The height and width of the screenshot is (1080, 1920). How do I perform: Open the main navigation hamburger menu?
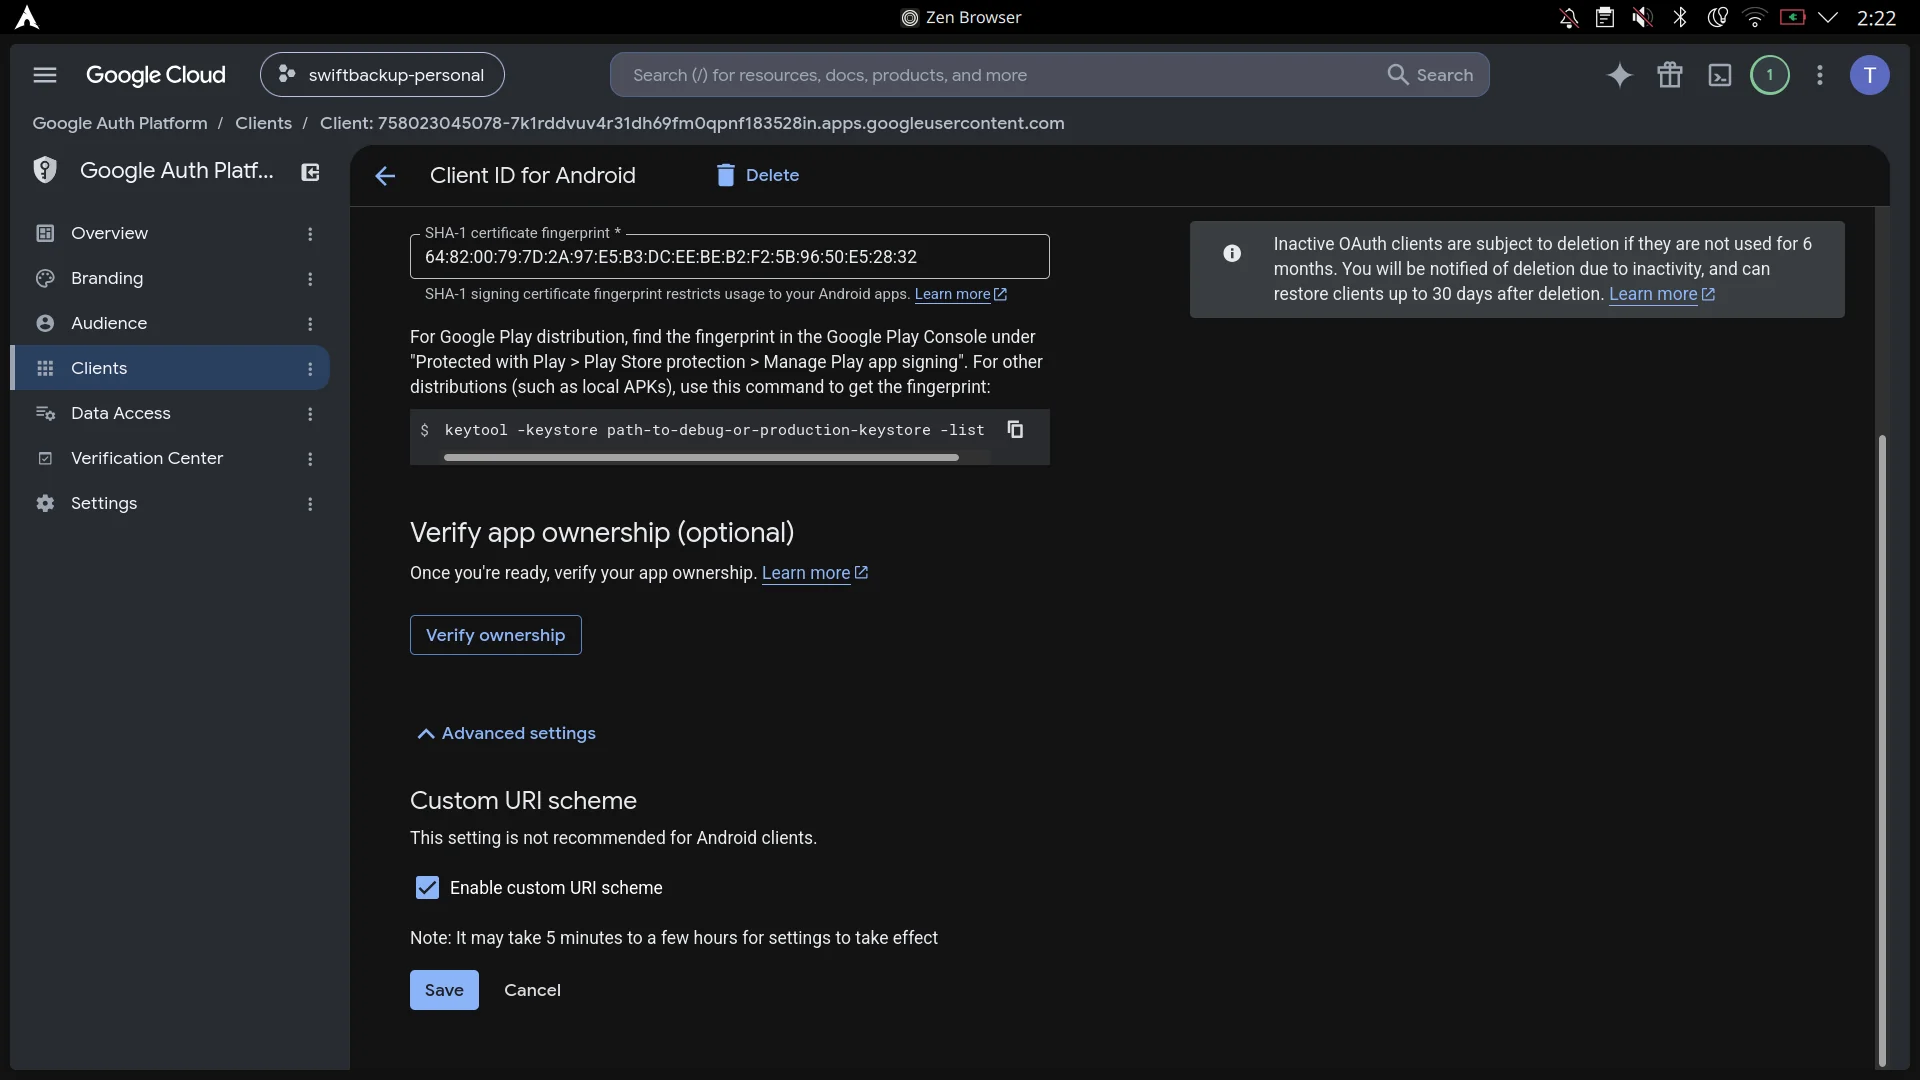pos(45,75)
